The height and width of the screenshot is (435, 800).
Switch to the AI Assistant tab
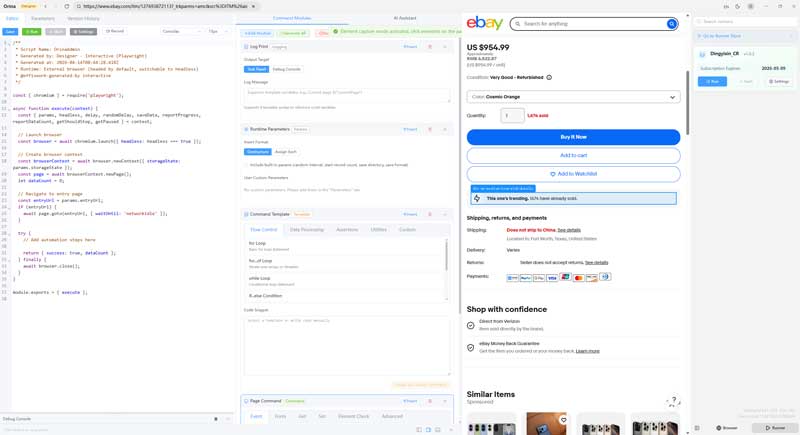point(405,18)
